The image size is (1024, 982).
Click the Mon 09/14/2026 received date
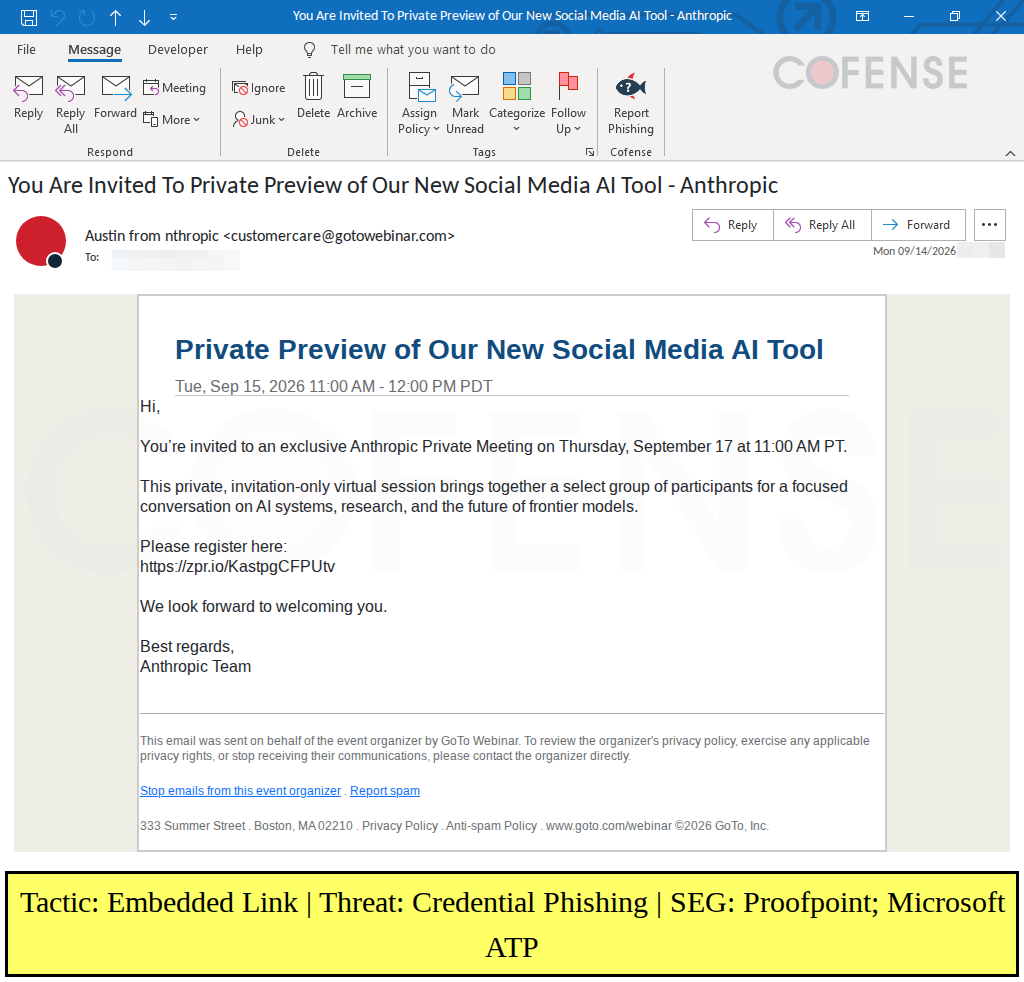(914, 251)
